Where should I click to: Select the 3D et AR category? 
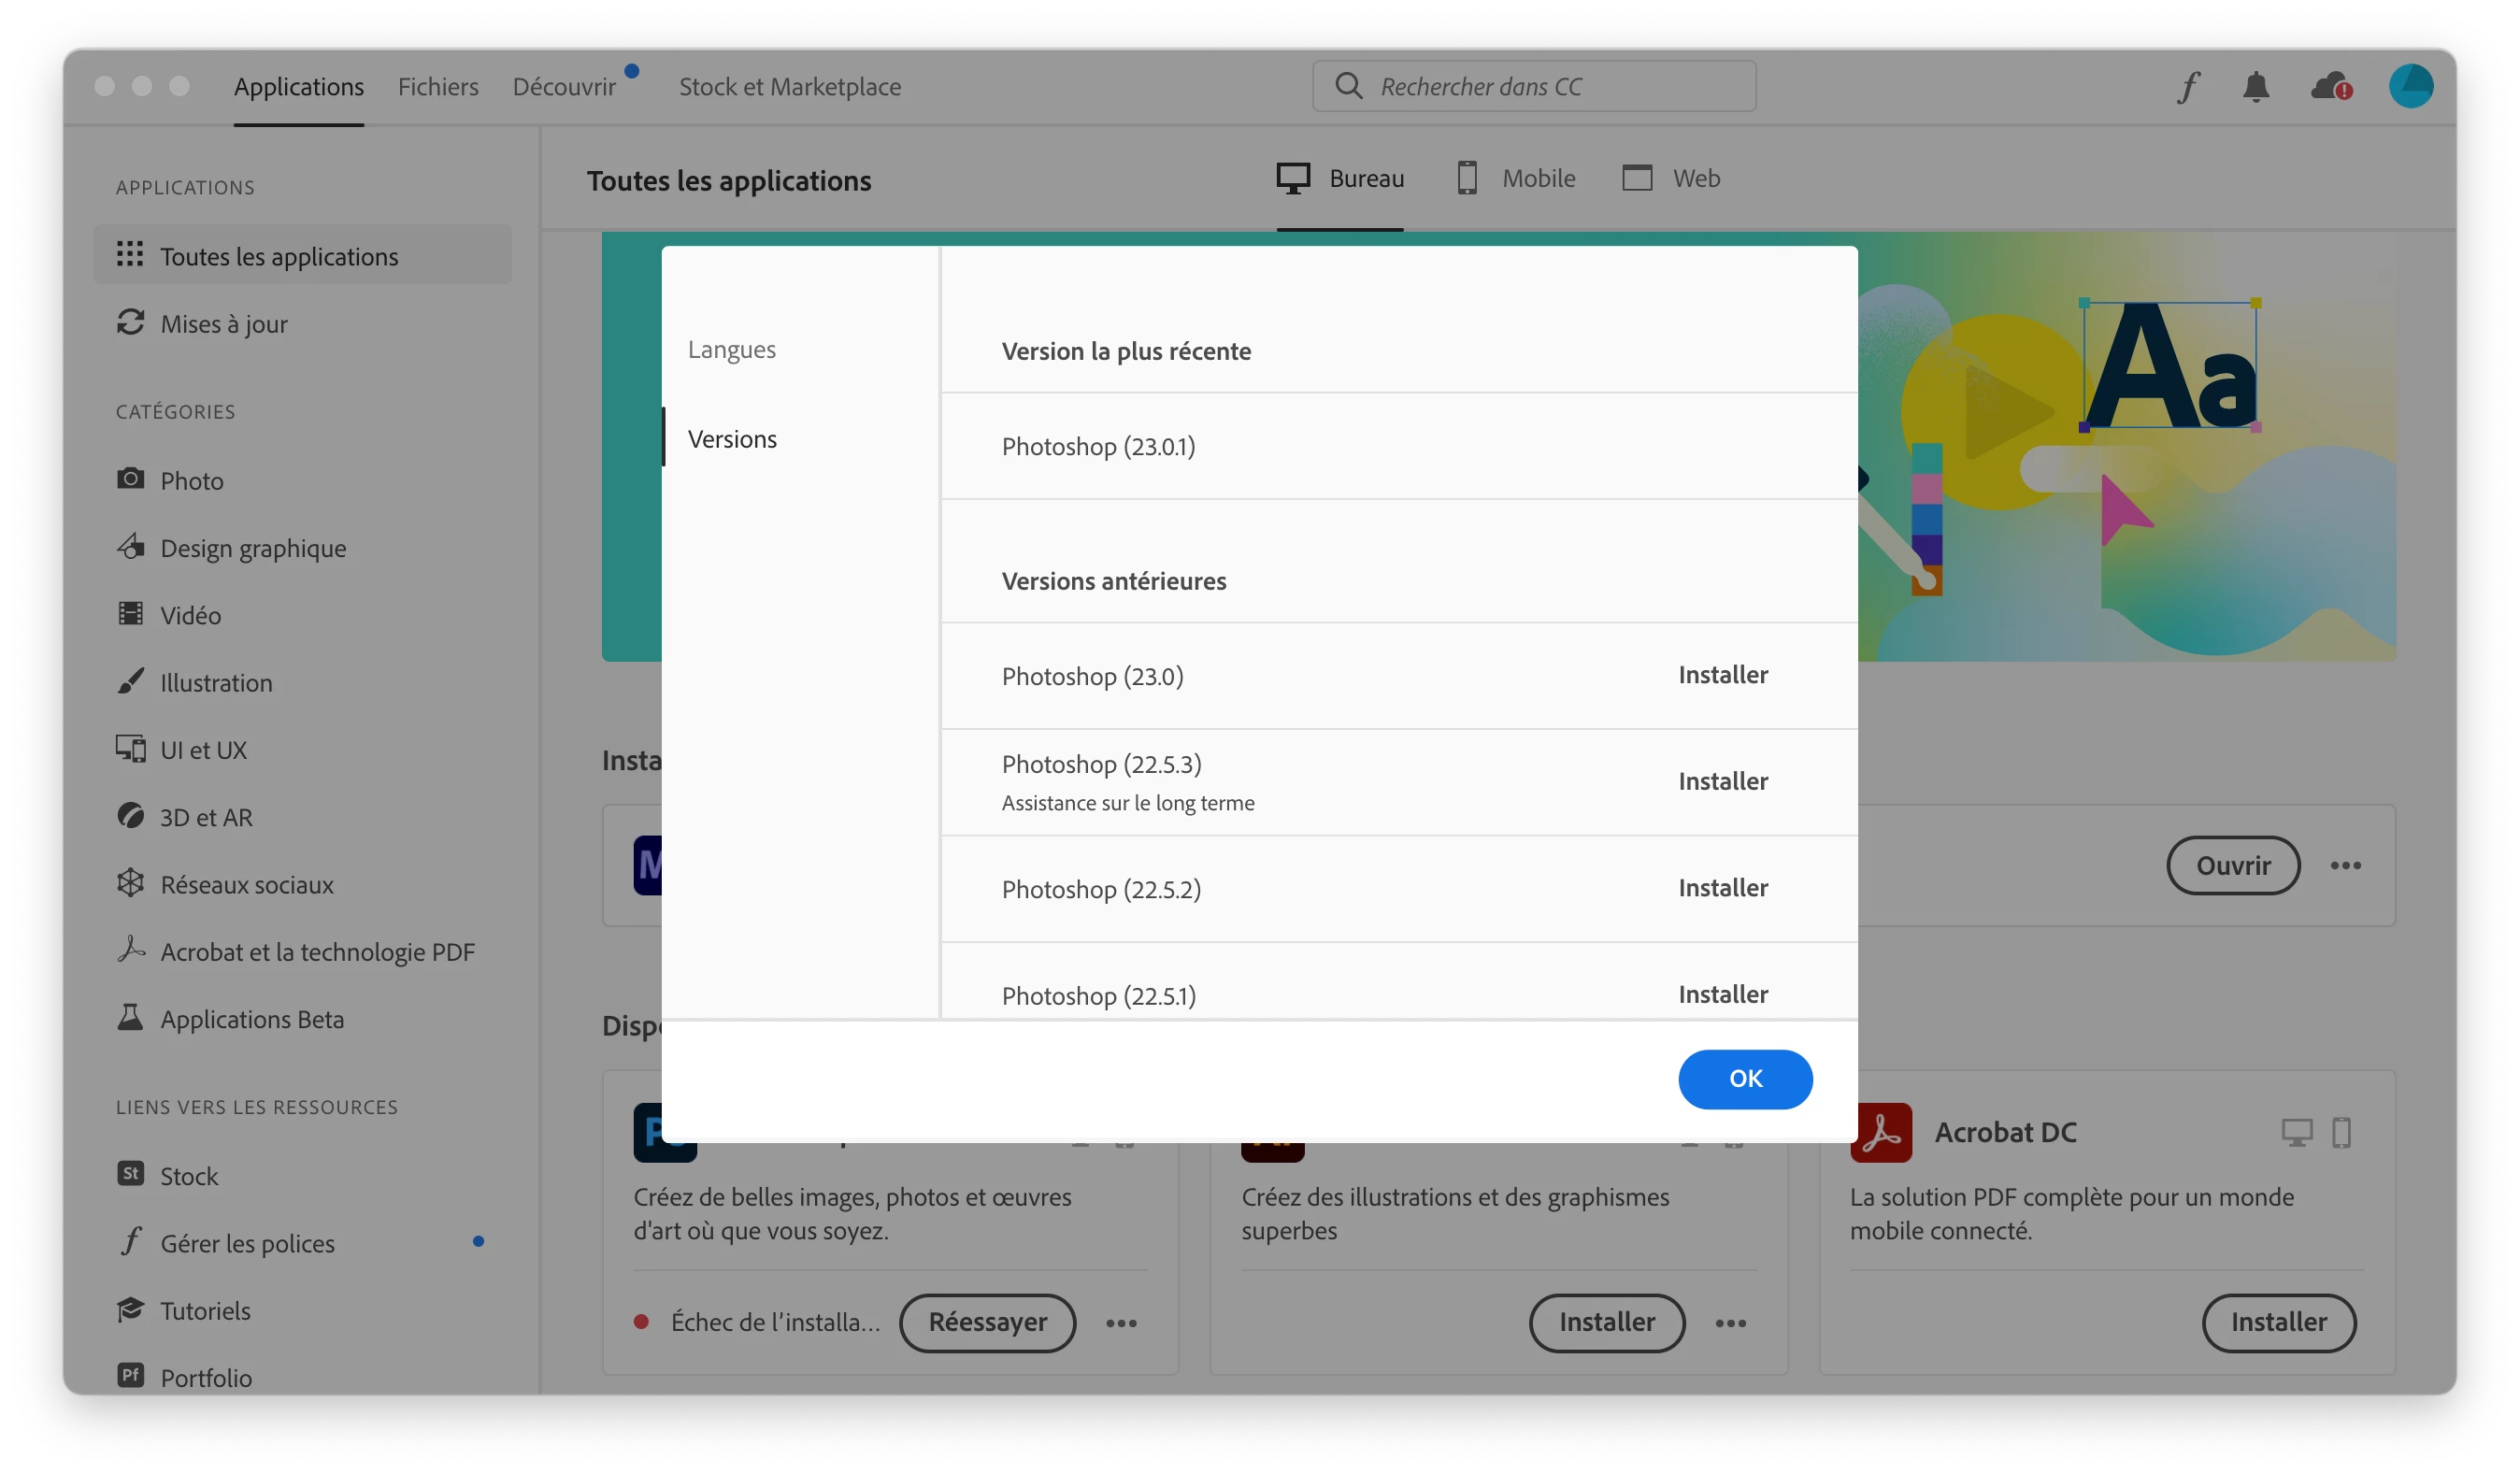click(x=205, y=817)
